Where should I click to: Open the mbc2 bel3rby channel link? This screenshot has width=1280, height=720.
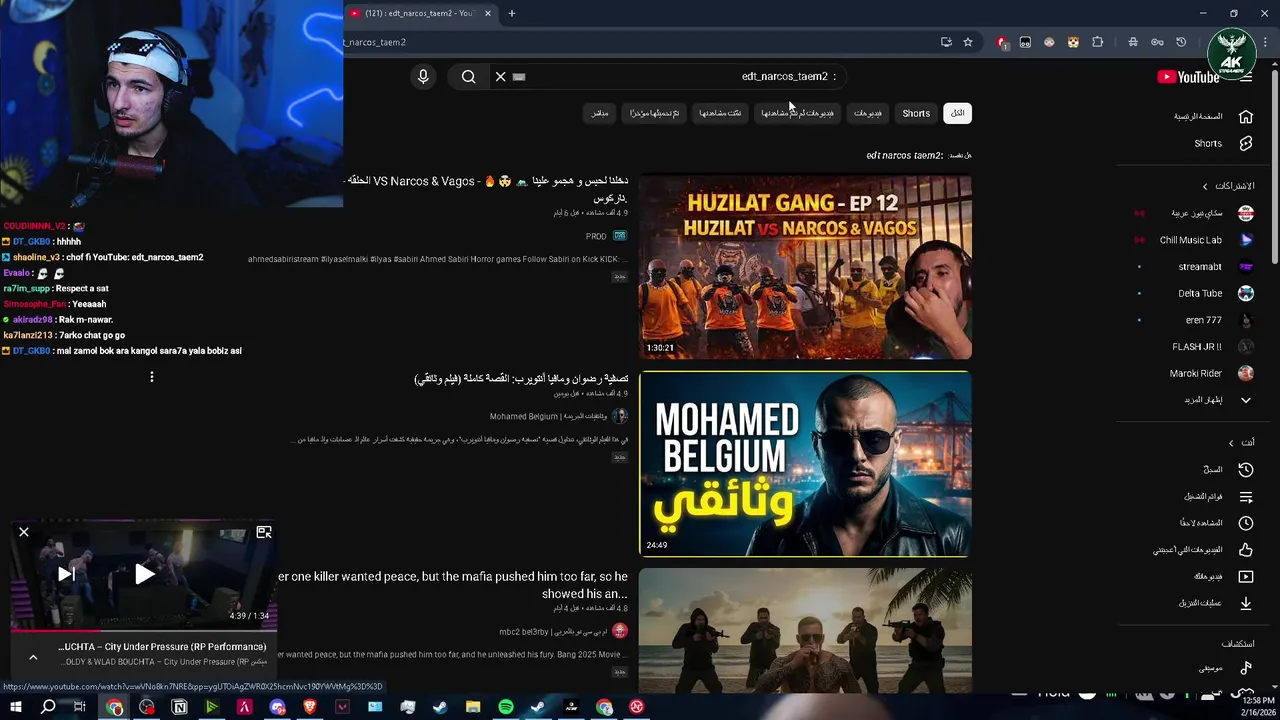(x=553, y=632)
